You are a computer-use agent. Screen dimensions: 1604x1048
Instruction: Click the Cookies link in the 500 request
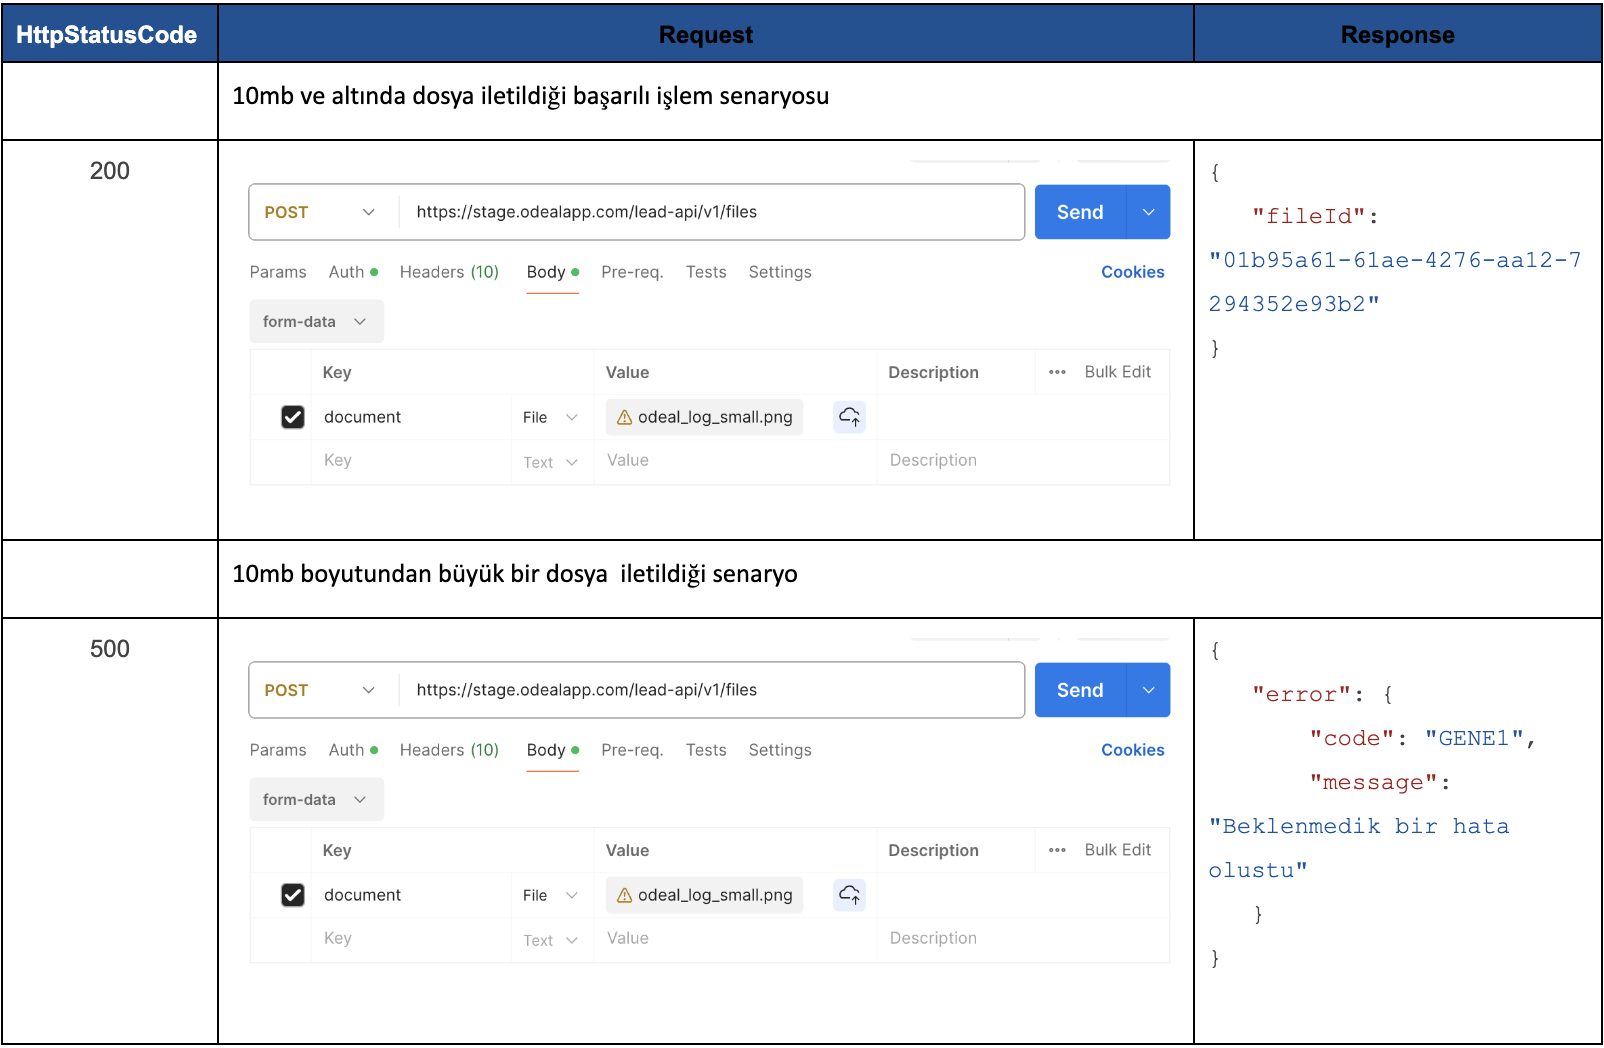click(1132, 750)
